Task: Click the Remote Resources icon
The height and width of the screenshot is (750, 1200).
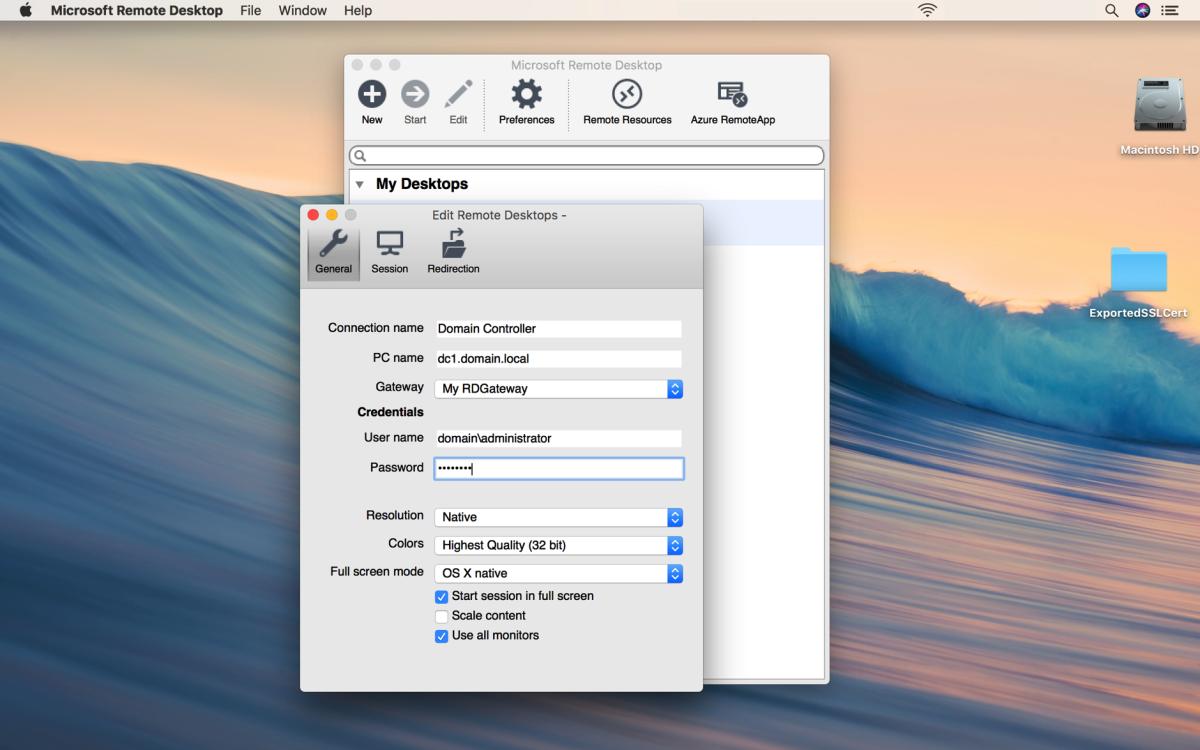Action: 627,97
